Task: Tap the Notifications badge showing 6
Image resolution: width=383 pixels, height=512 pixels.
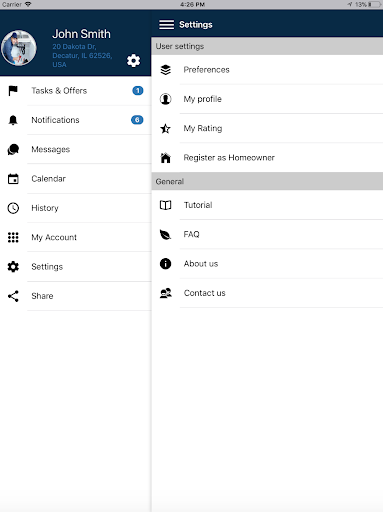Action: (137, 120)
